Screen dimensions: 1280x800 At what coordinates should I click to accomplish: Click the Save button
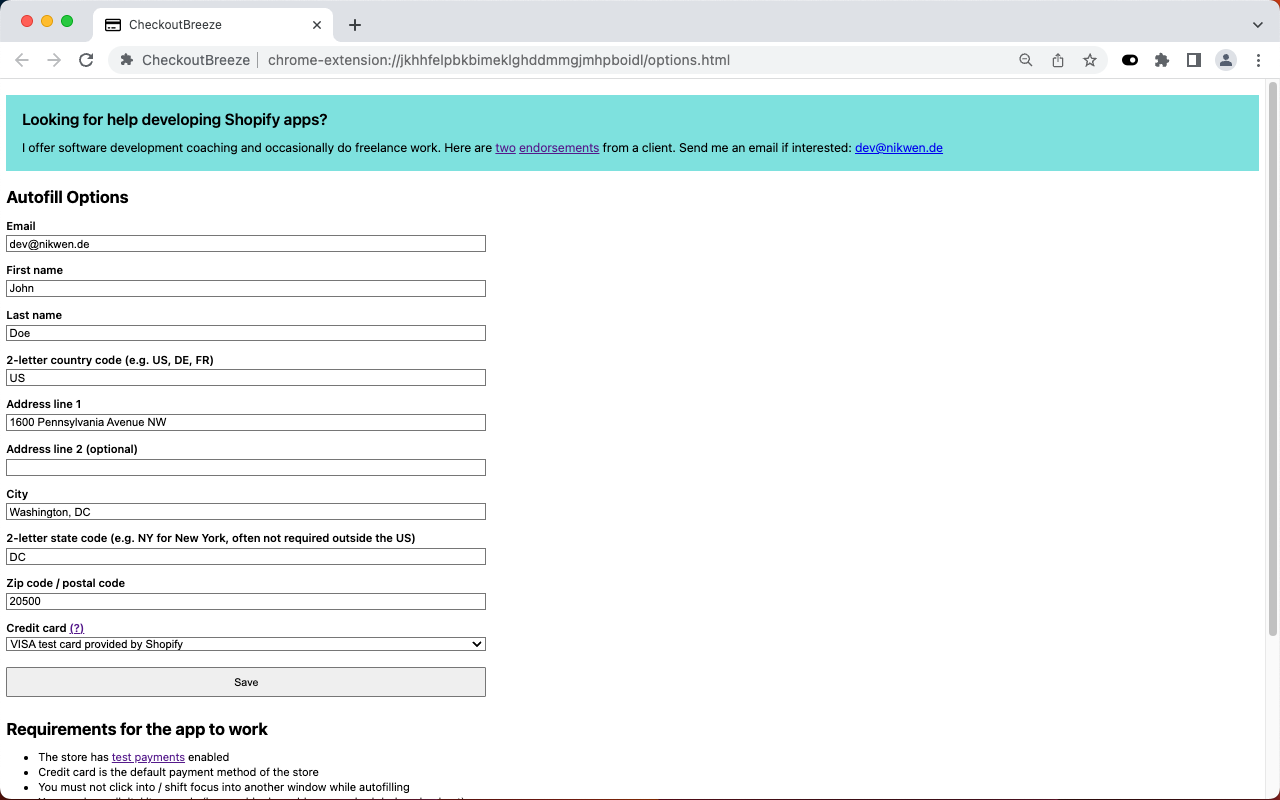click(246, 681)
